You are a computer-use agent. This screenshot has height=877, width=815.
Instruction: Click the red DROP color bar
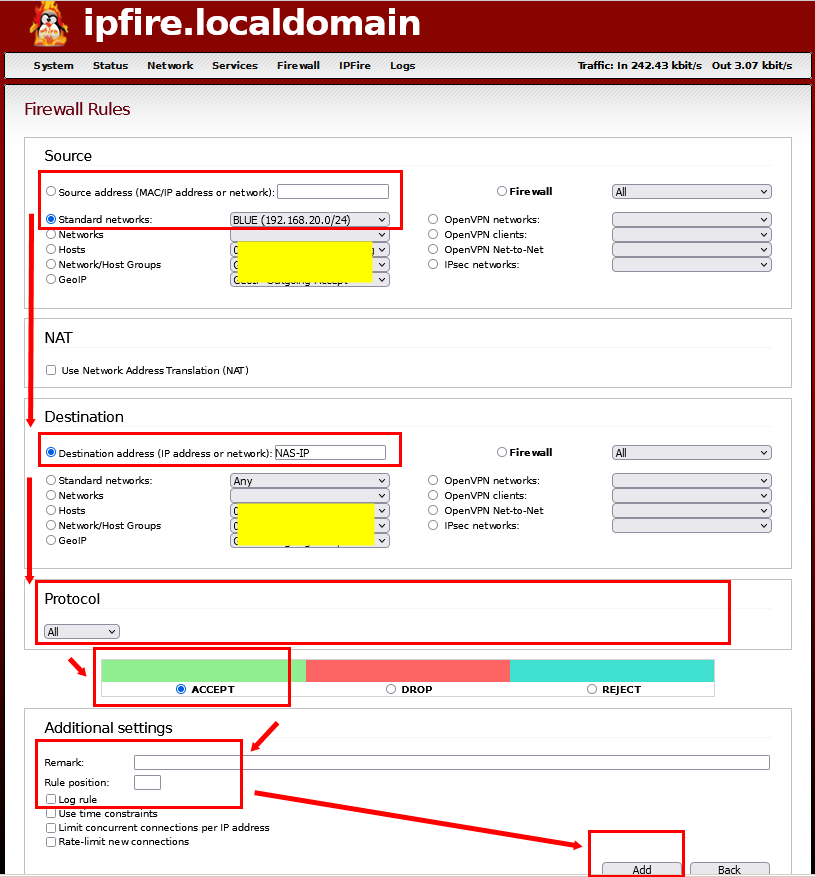pyautogui.click(x=408, y=671)
